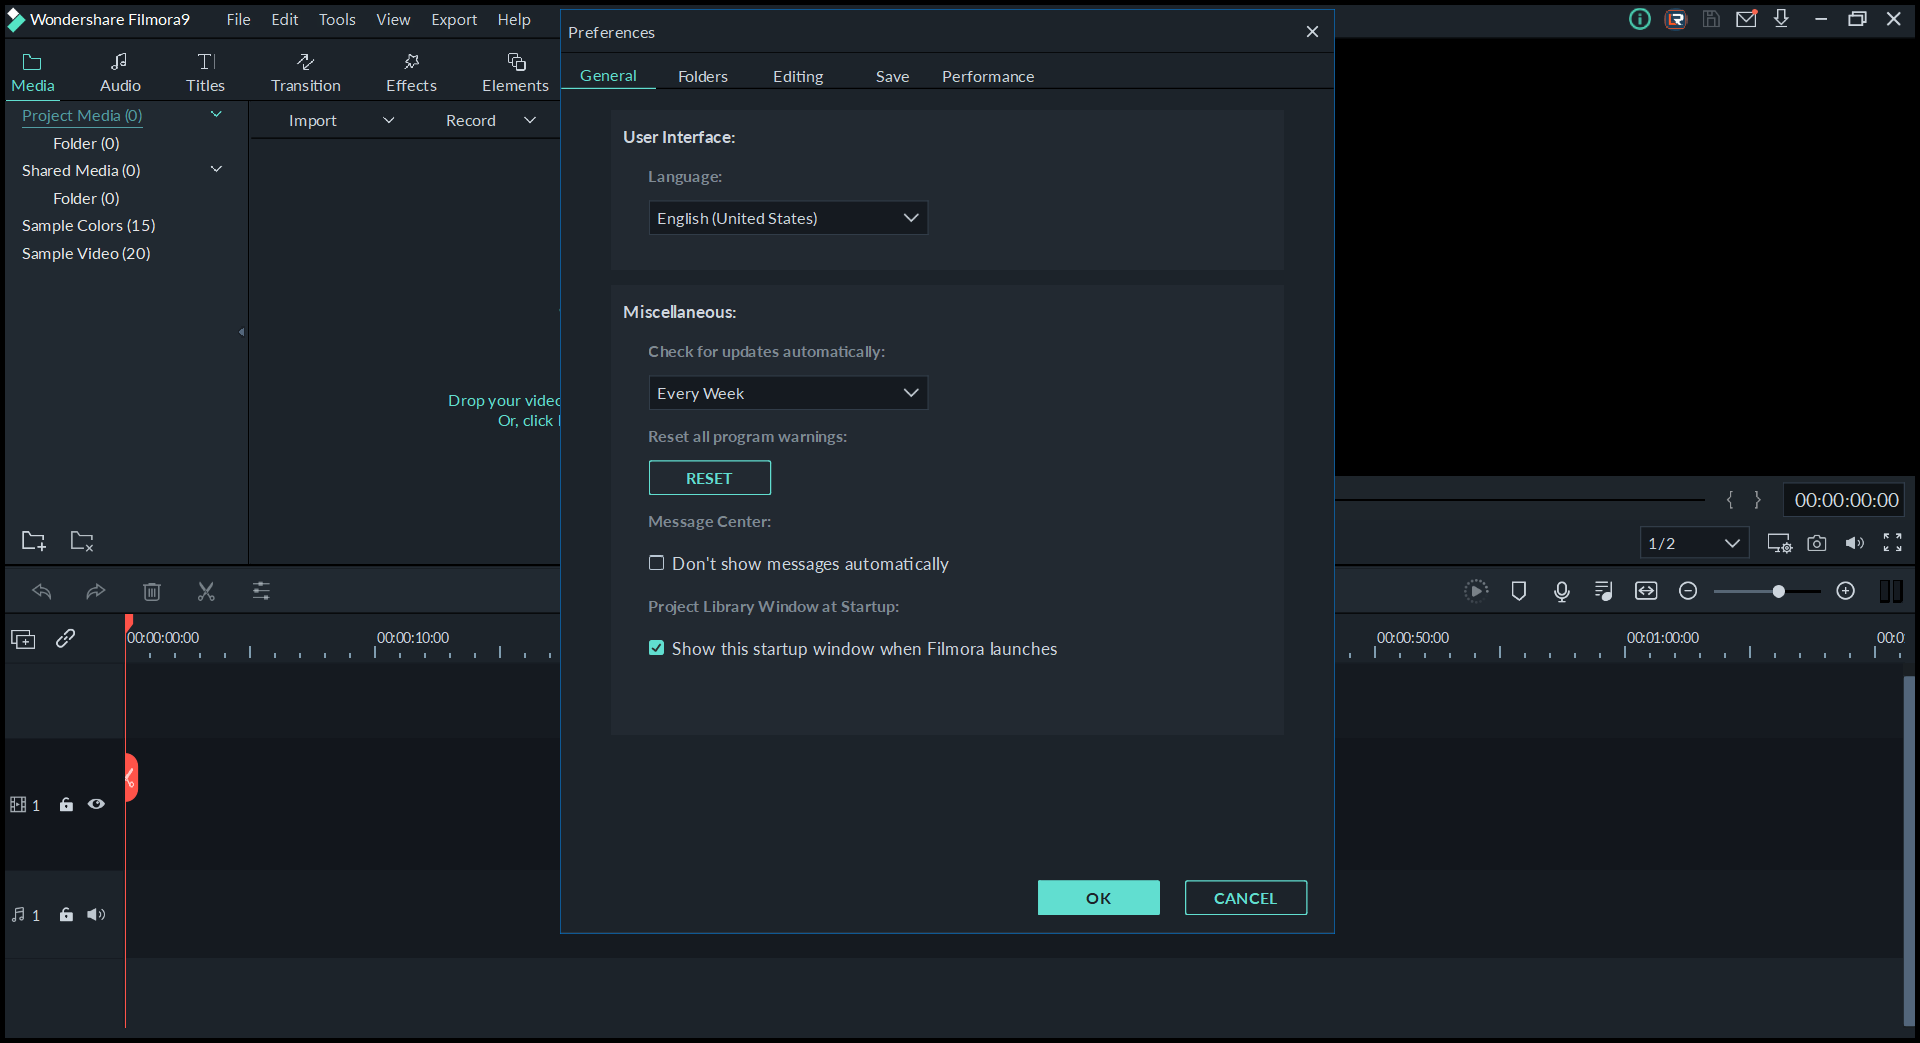Click the Redo arrow in timeline toolbar
Image resolution: width=1920 pixels, height=1043 pixels.
point(95,591)
